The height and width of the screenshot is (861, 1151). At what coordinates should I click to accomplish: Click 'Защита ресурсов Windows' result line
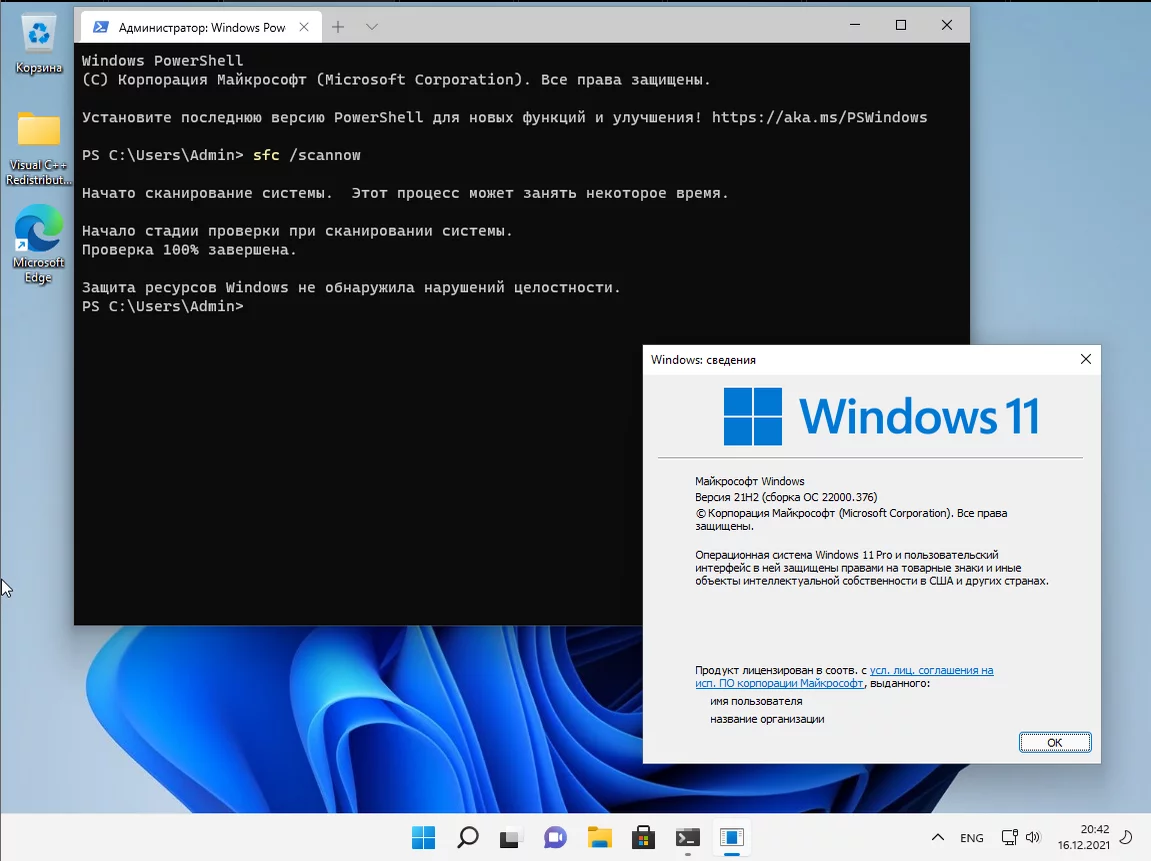[351, 288]
